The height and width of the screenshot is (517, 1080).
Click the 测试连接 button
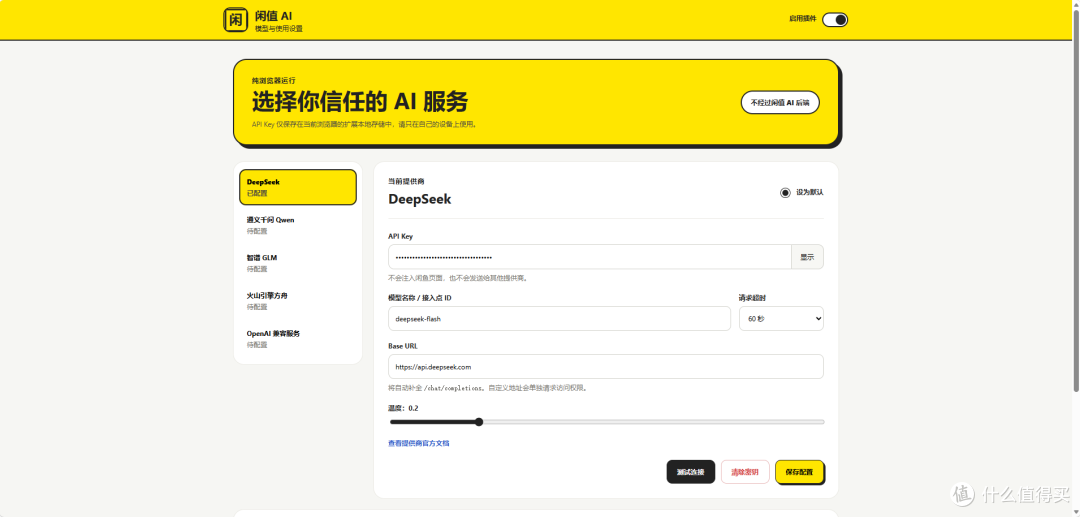tap(690, 472)
